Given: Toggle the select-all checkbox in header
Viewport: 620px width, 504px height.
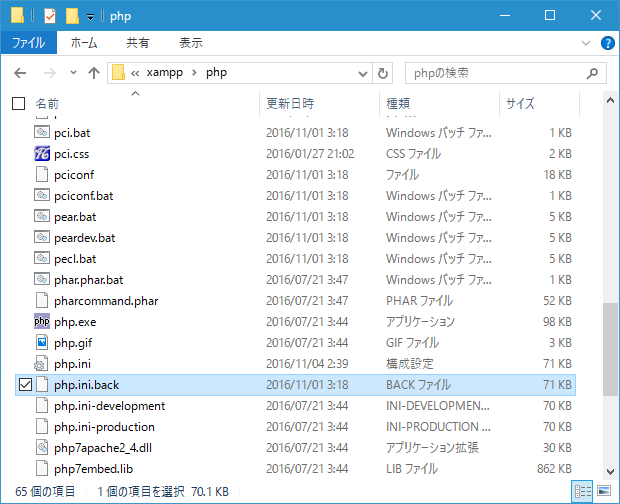Looking at the screenshot, I should [x=19, y=104].
